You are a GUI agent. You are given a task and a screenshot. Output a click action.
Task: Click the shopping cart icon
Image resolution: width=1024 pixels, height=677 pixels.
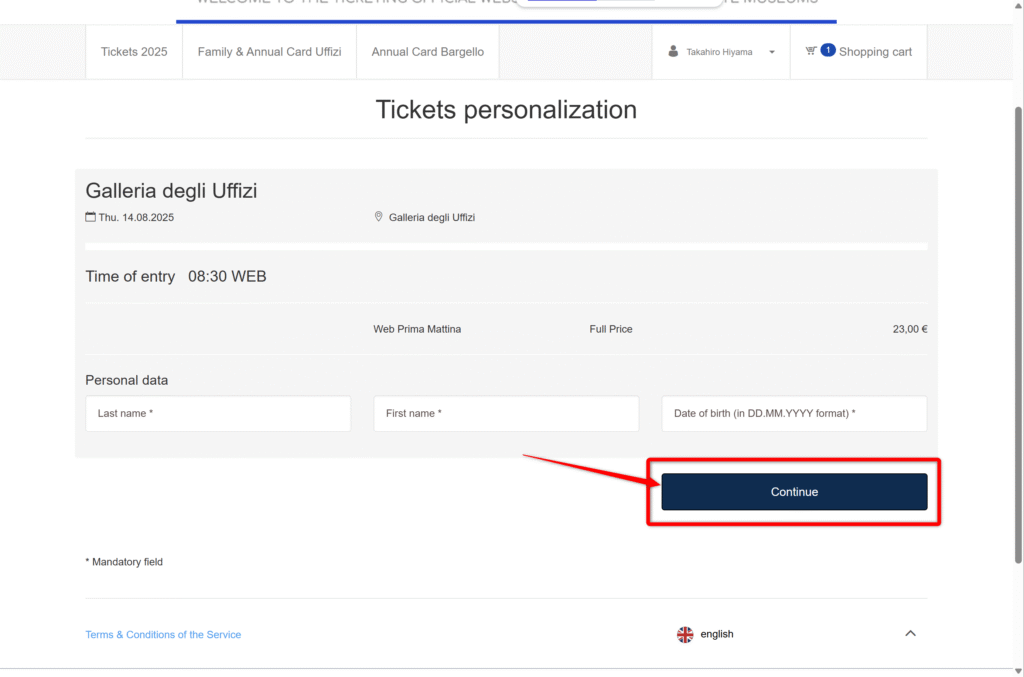click(x=810, y=51)
